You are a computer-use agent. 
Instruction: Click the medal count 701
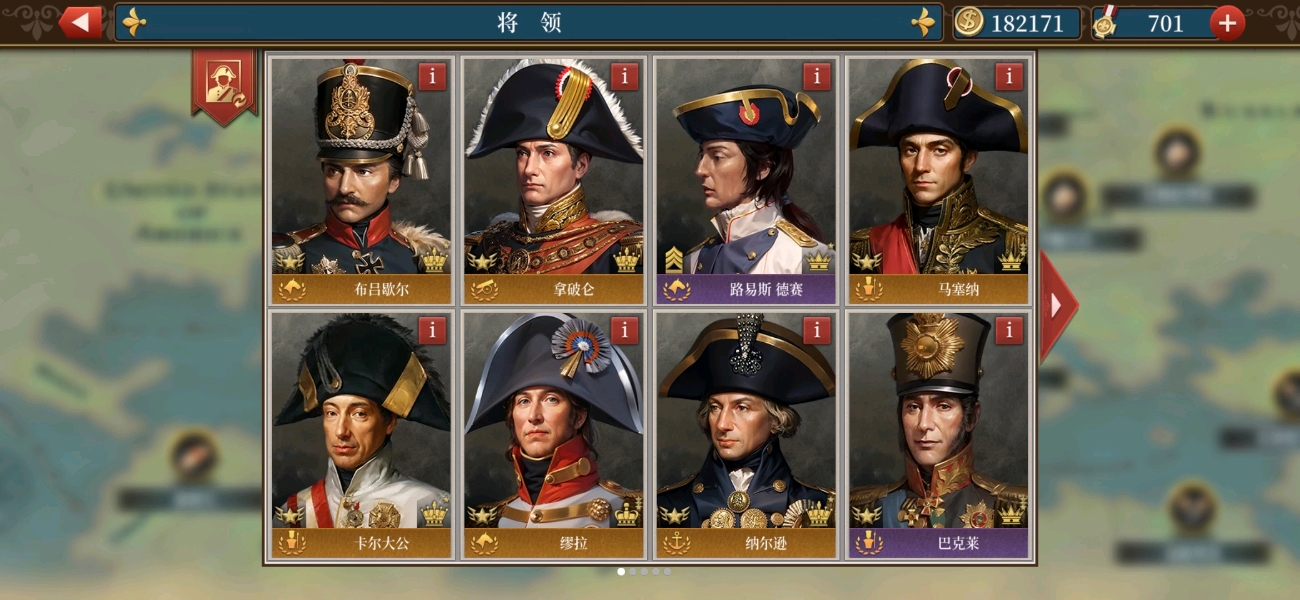click(1165, 22)
